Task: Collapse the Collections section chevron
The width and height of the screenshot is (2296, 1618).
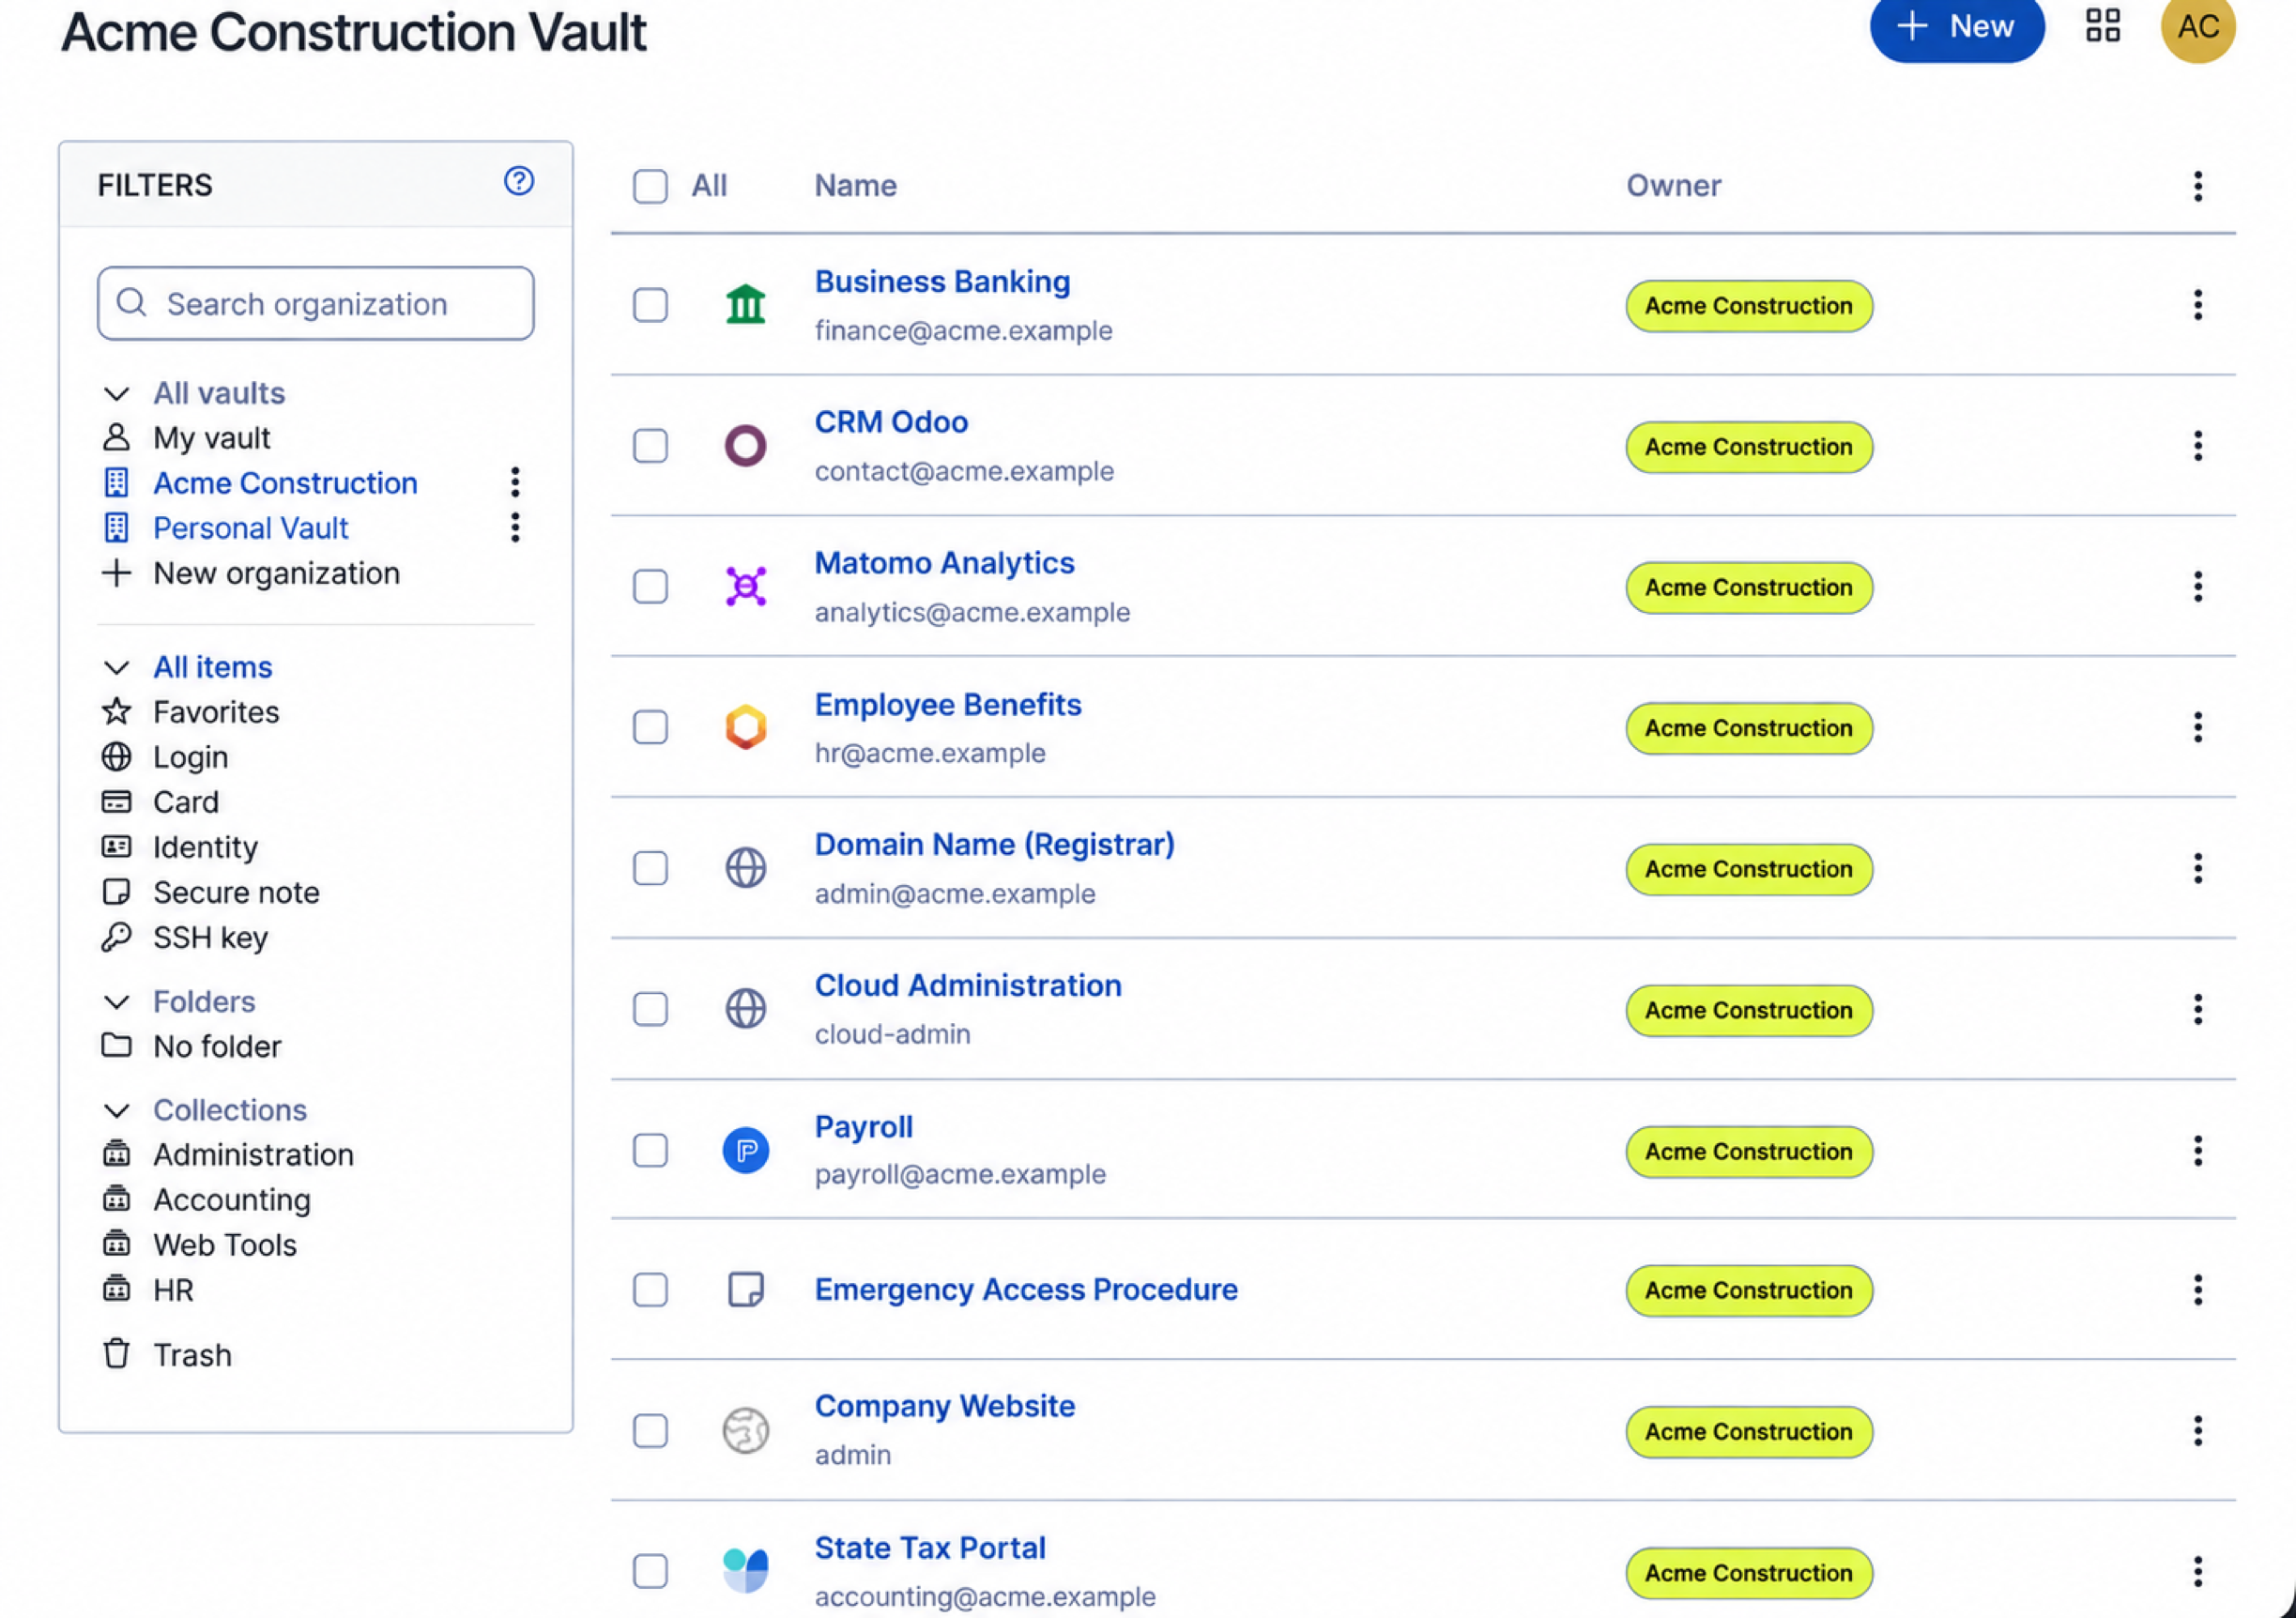Action: tap(116, 1110)
